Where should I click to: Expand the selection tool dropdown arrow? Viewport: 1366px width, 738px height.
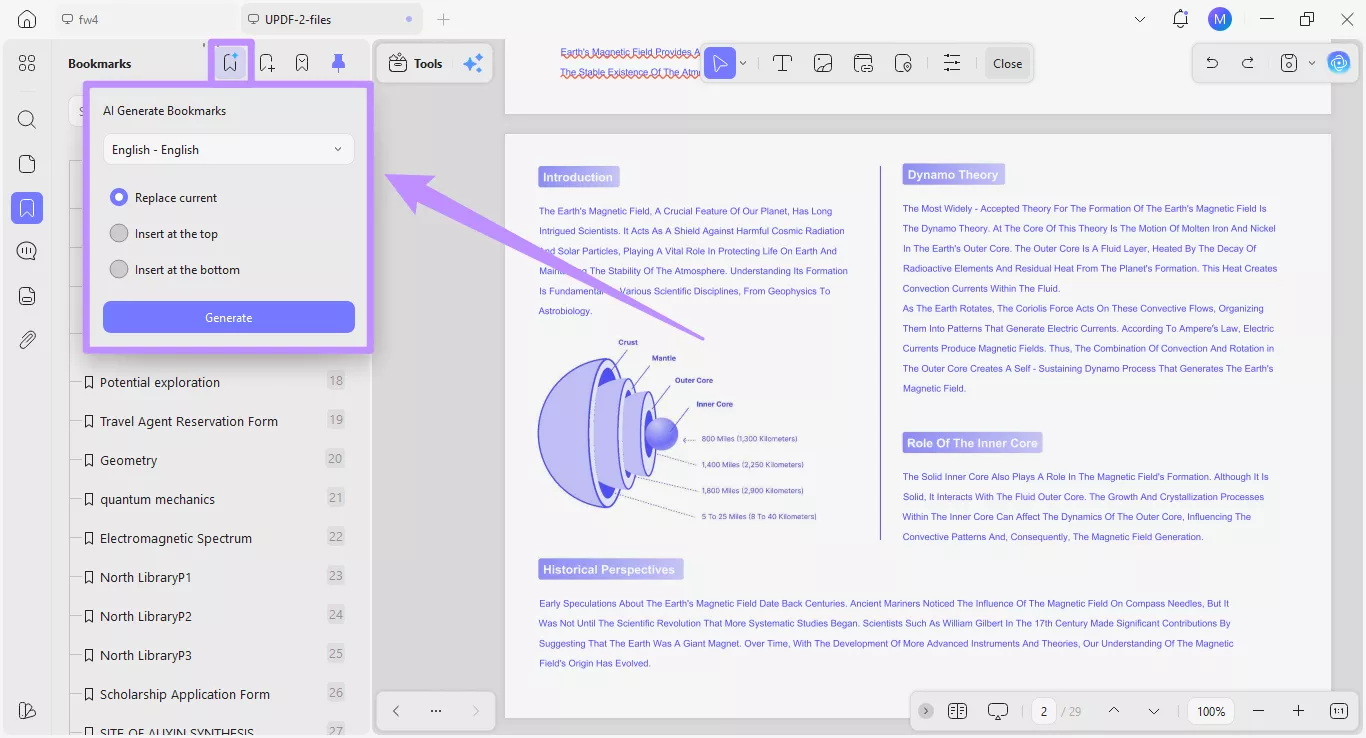pyautogui.click(x=742, y=63)
